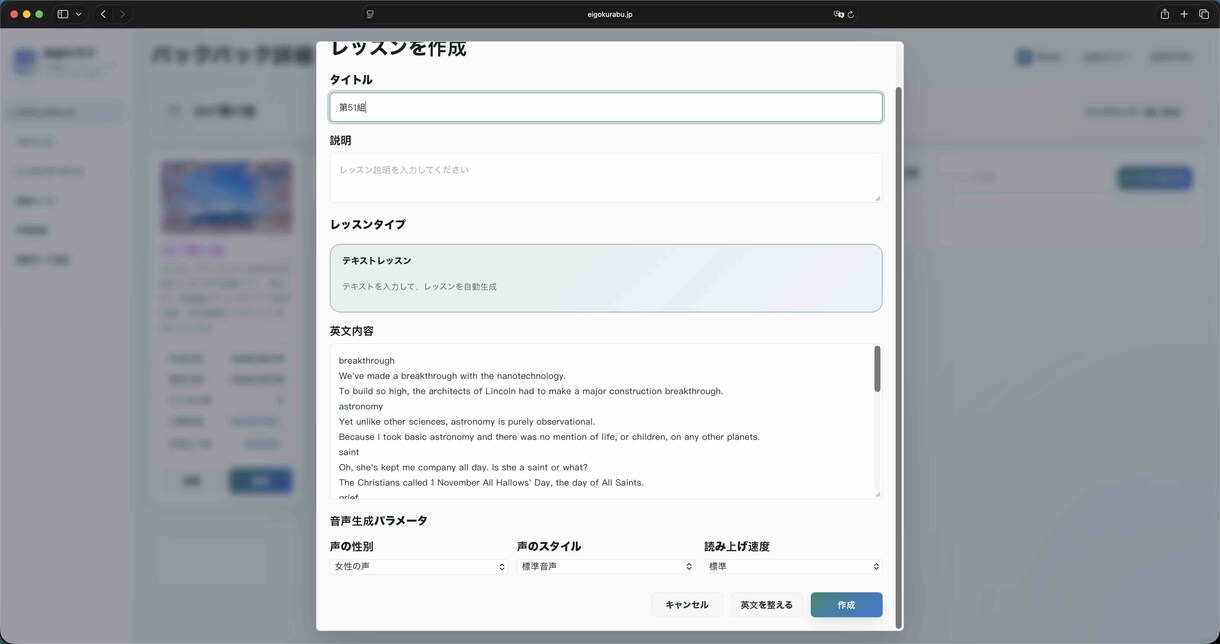The height and width of the screenshot is (644, 1220).
Task: Open the sidebar options chevron
Action: point(78,14)
